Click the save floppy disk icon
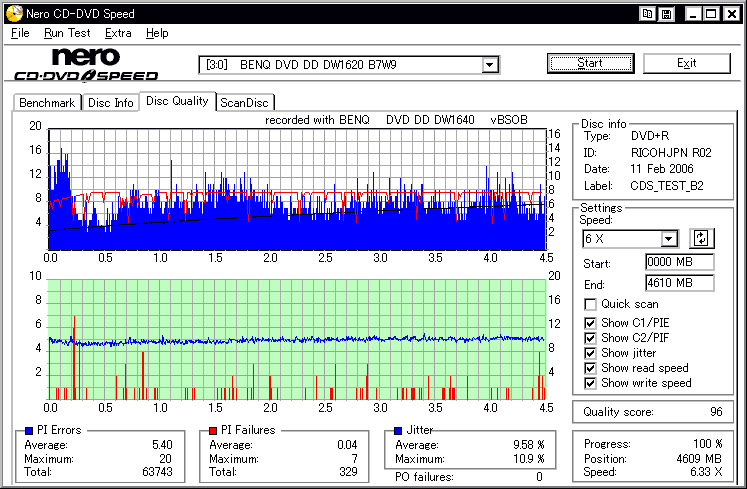 [665, 14]
